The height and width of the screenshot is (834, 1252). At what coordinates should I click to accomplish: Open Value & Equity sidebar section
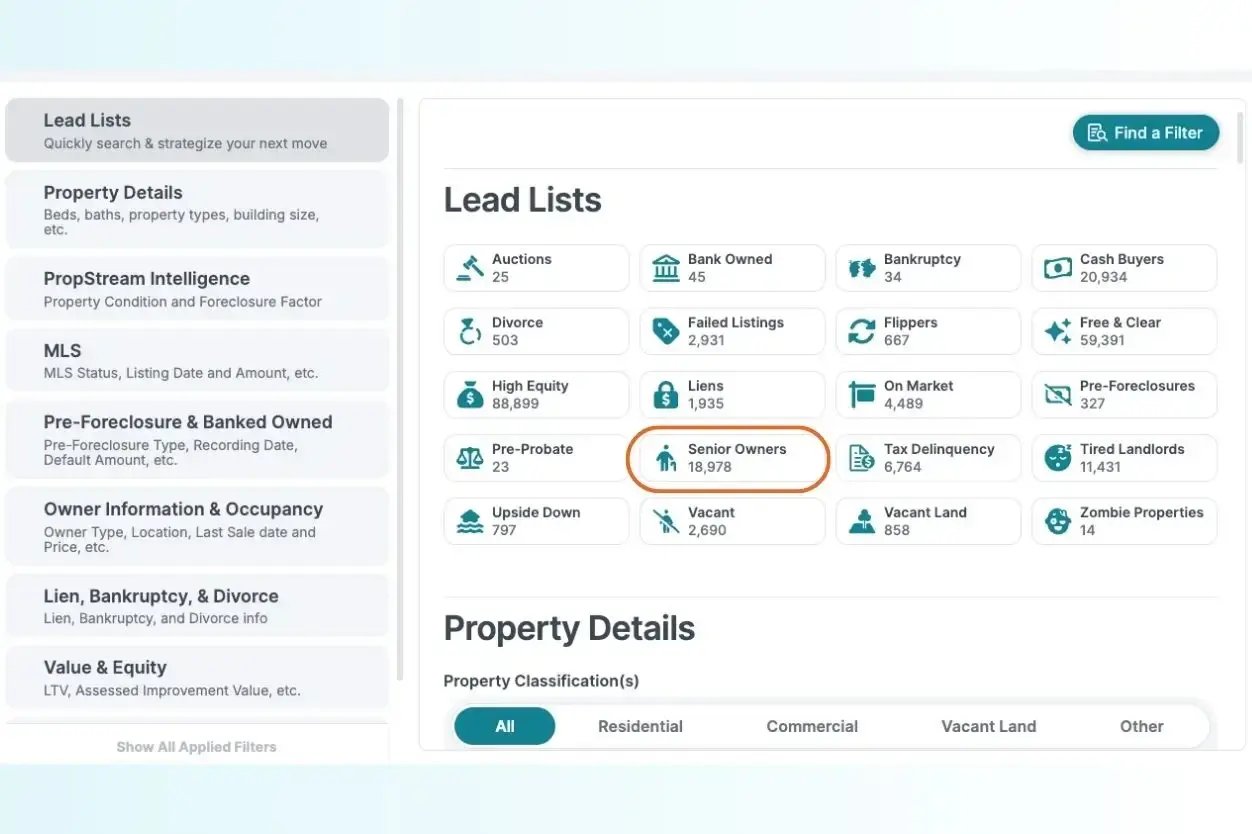[x=197, y=678]
